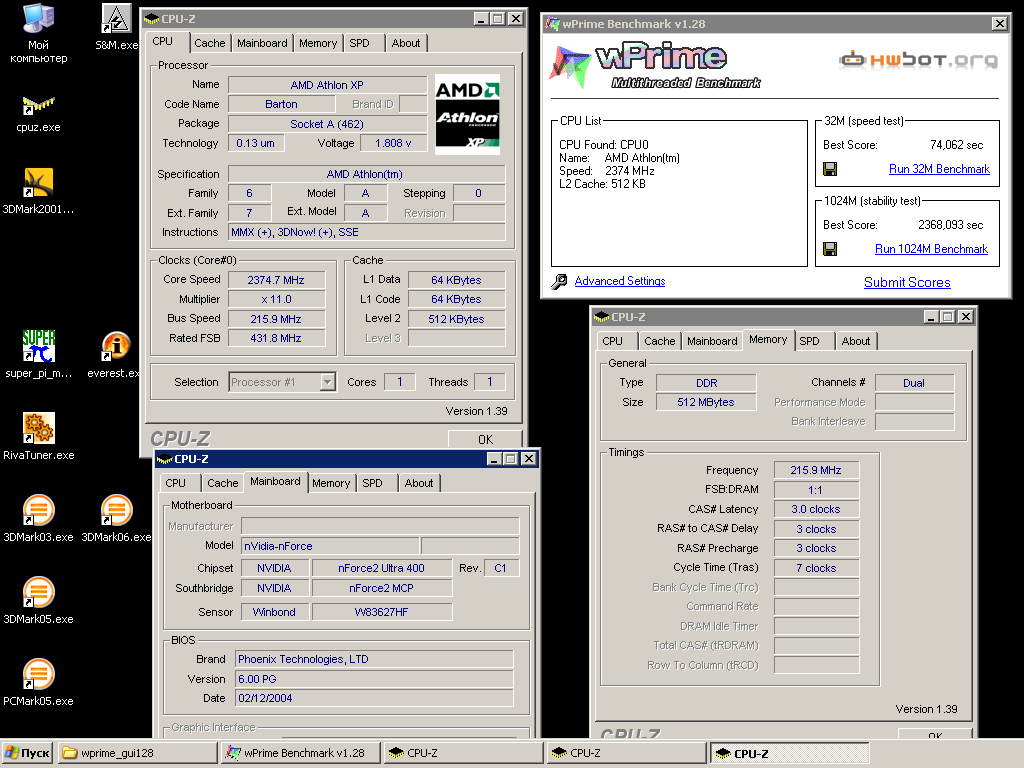This screenshot has height=768, width=1024.
Task: Open the 3DMark03.exe desktop shortcut
Action: (39, 519)
